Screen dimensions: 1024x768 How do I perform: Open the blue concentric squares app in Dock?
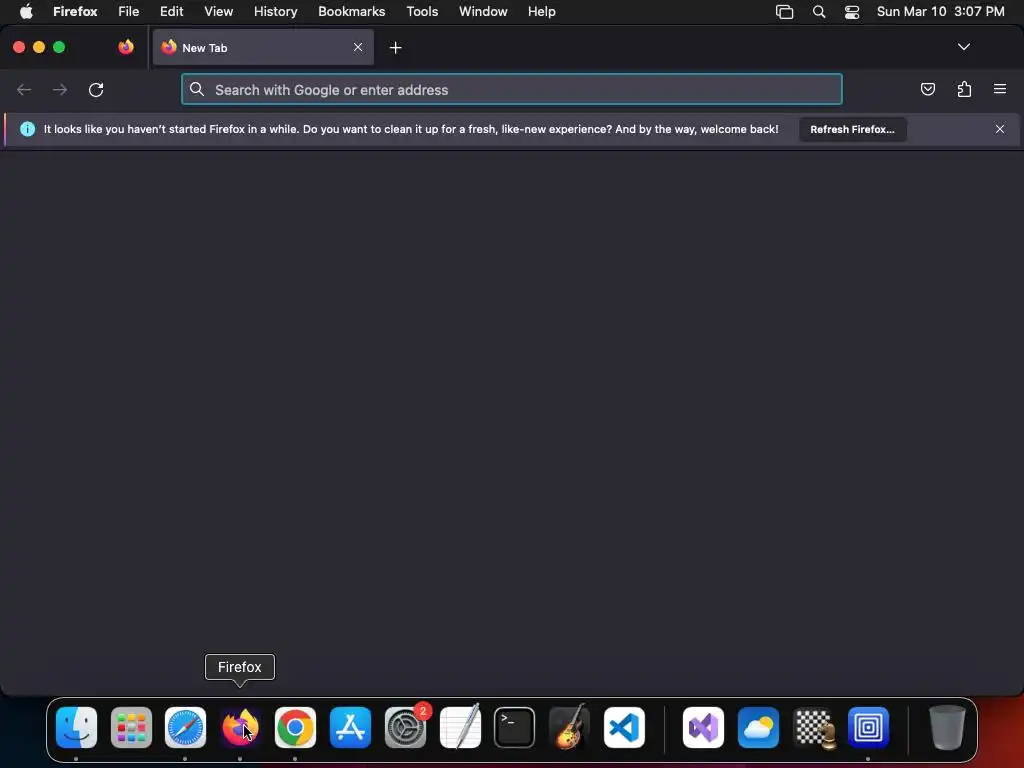[x=868, y=727]
